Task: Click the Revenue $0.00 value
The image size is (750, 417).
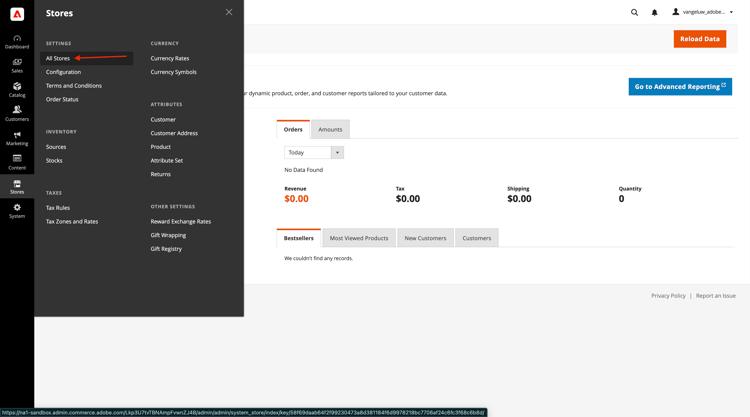Action: [x=297, y=199]
